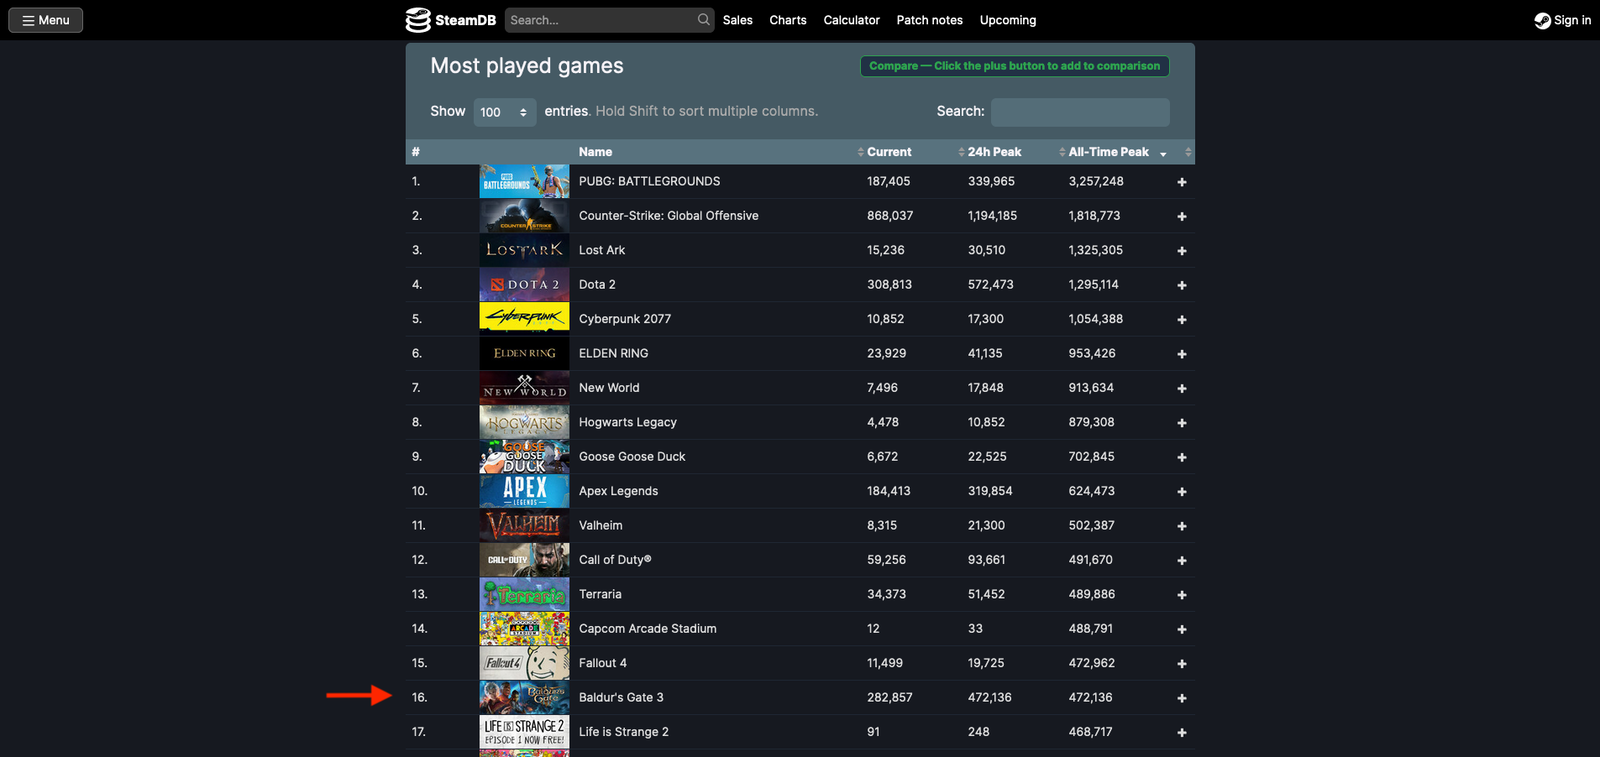The height and width of the screenshot is (757, 1600).
Task: Click the Valheim thumbnail image
Action: pos(524,525)
